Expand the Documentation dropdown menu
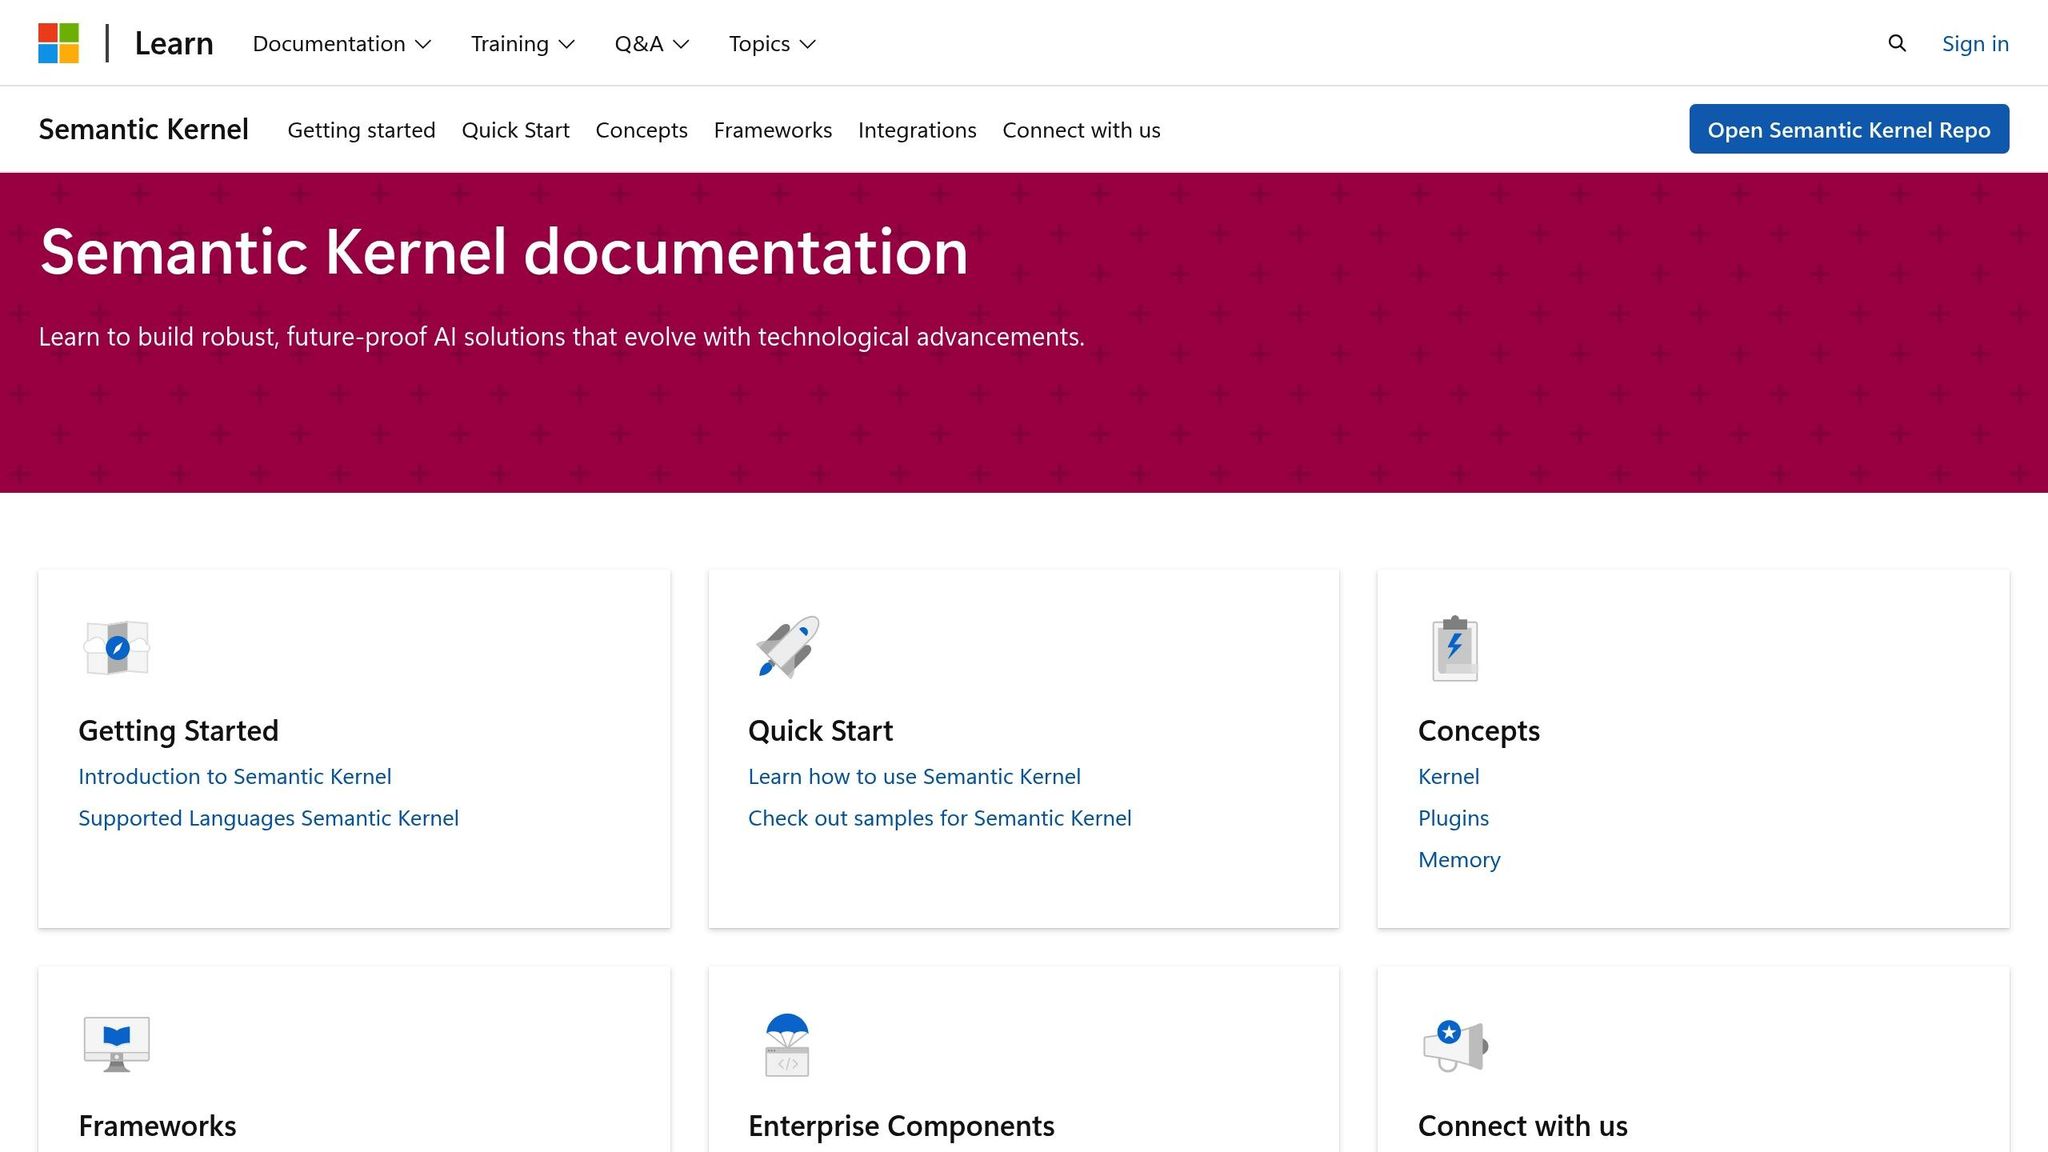Viewport: 2048px width, 1152px height. click(341, 44)
